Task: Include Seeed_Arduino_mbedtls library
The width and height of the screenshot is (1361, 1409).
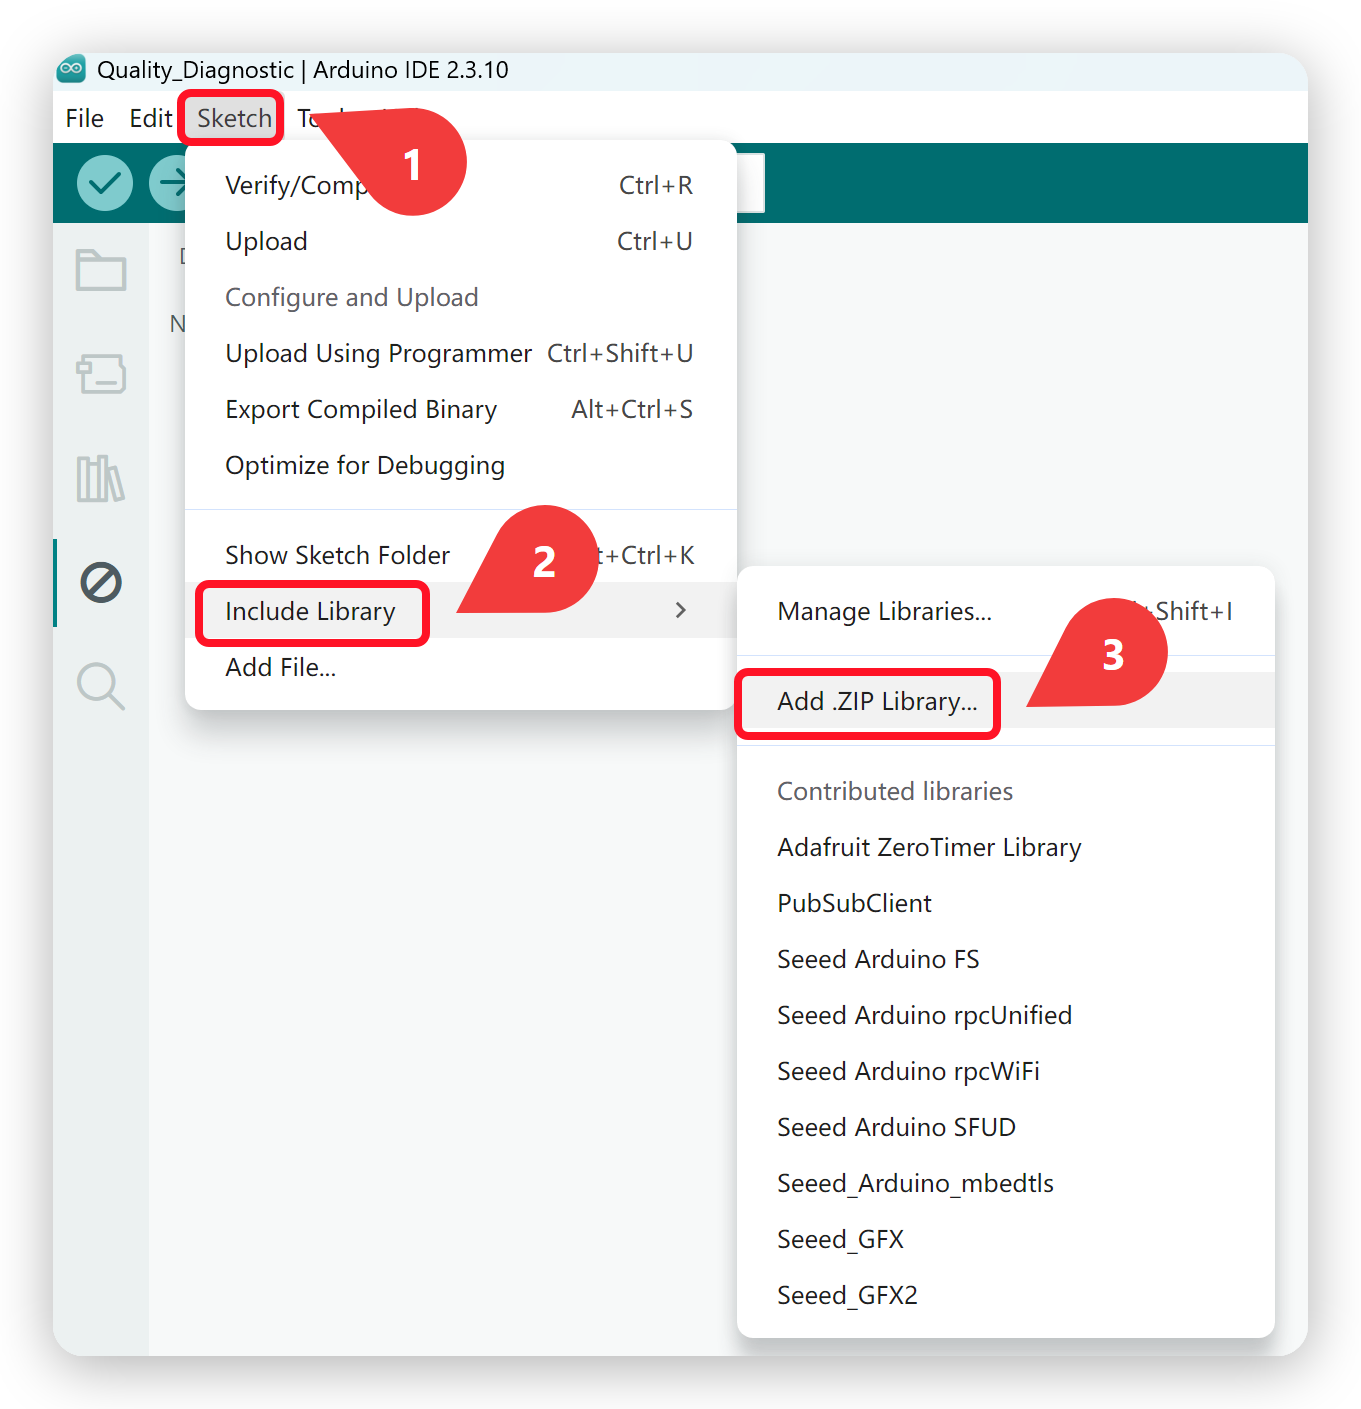Action: tap(1006, 1183)
